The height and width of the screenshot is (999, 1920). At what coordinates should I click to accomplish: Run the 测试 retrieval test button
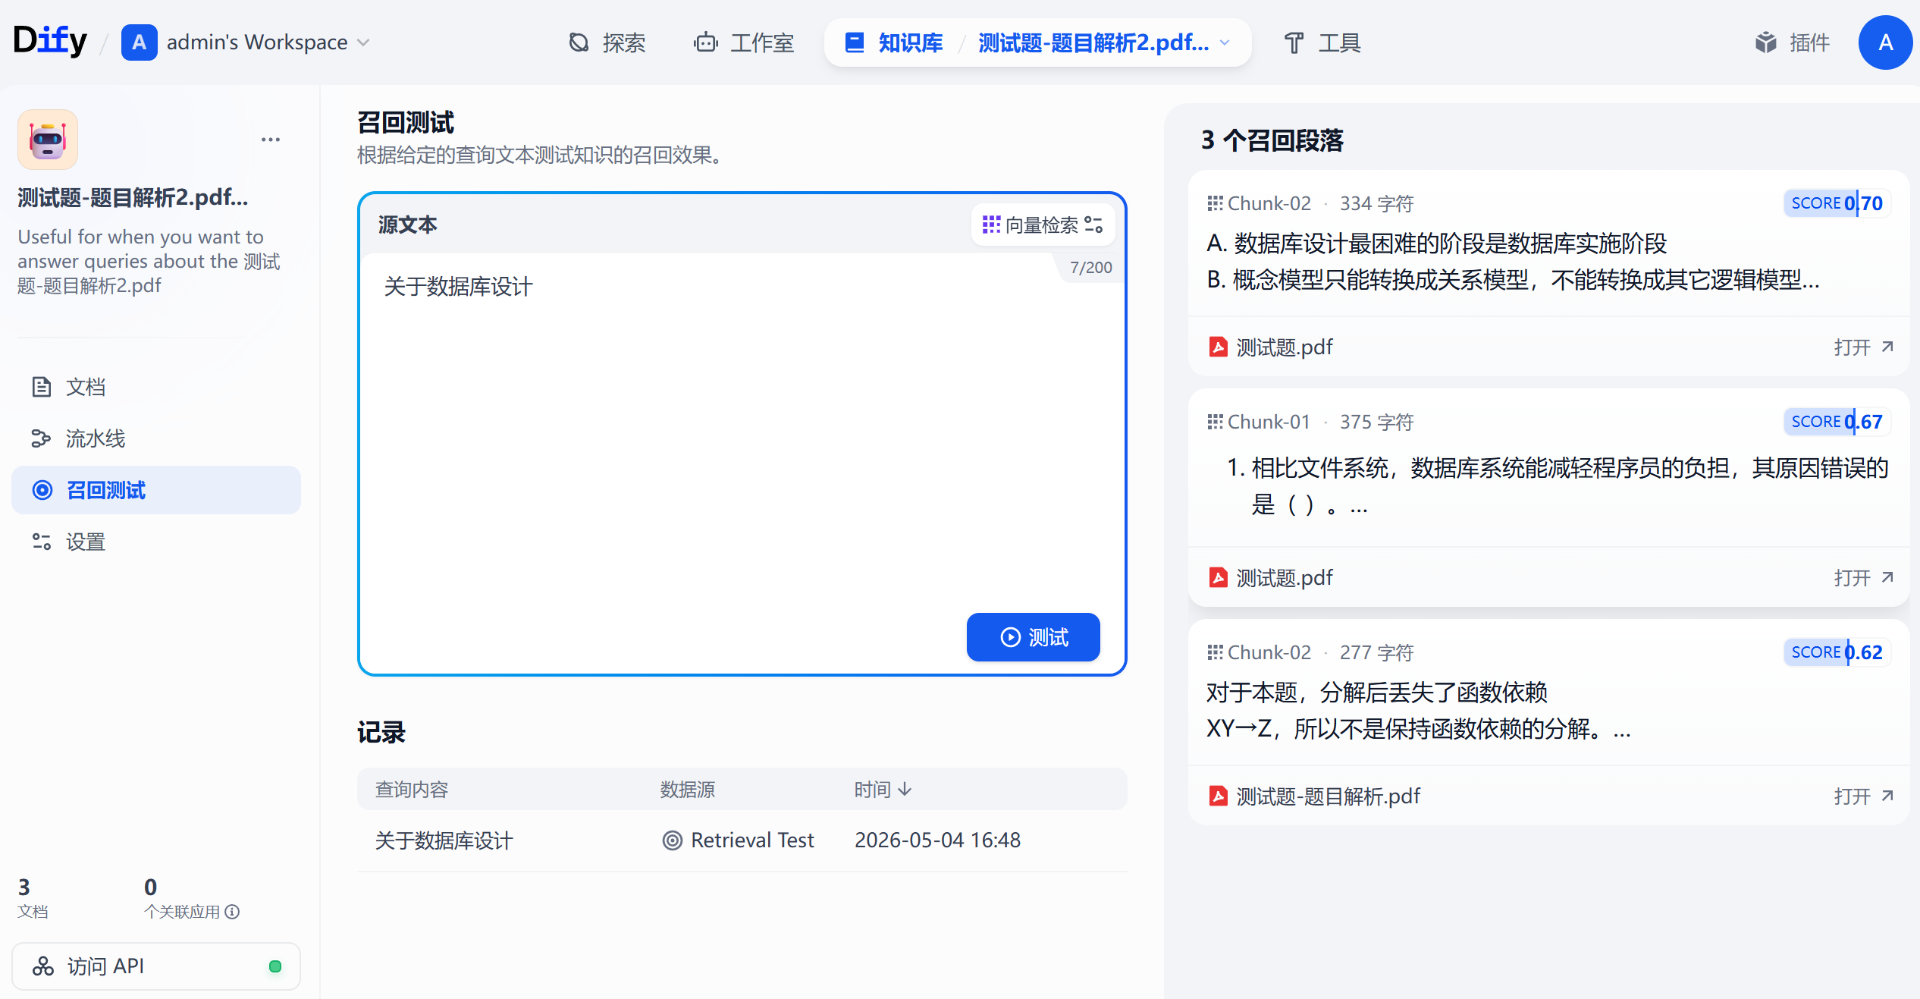(x=1033, y=637)
